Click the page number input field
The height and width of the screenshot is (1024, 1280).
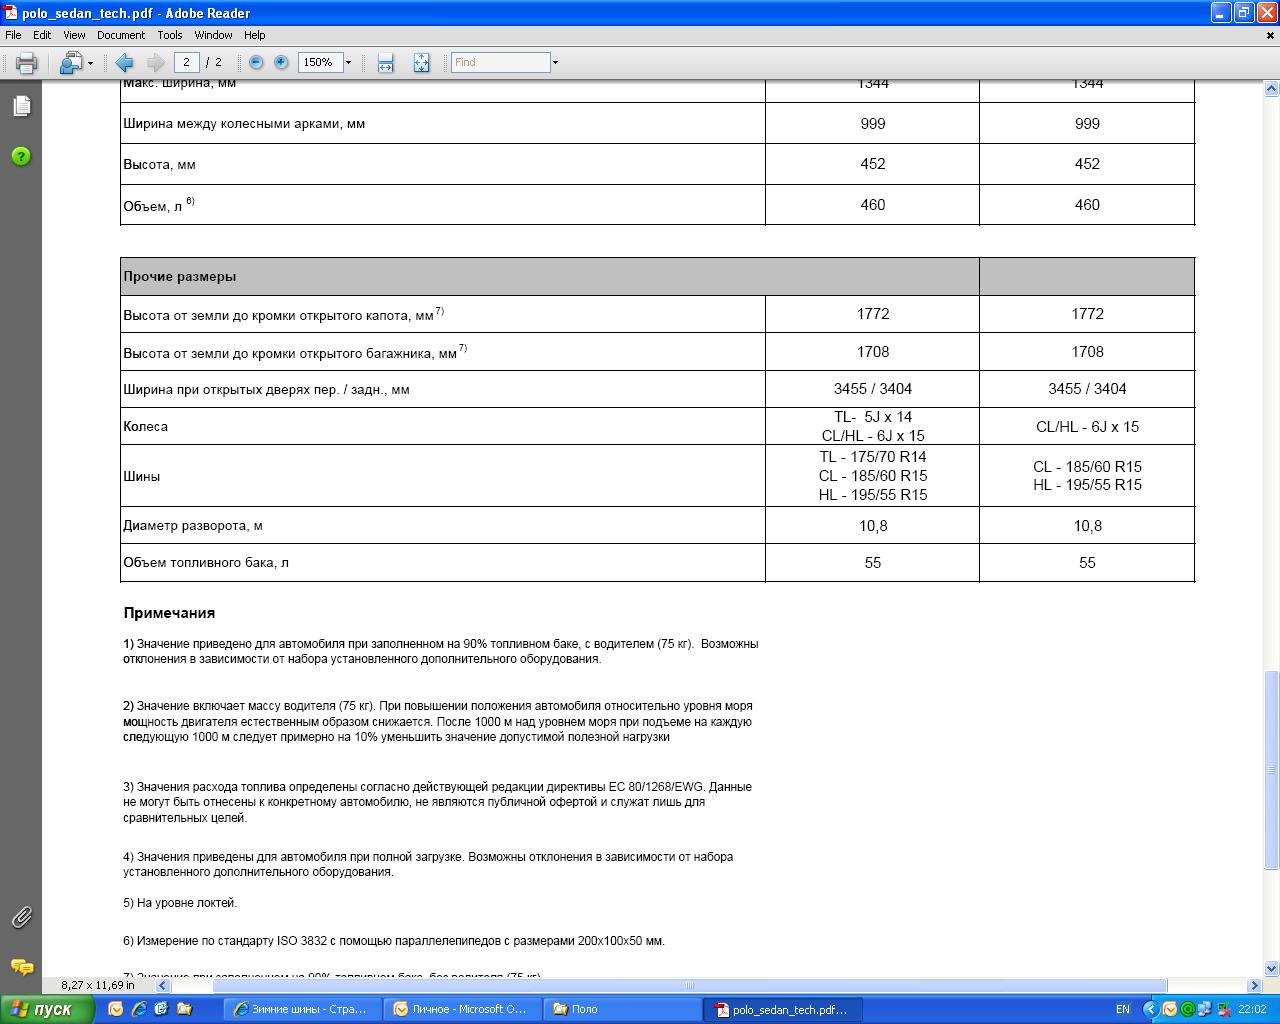186,62
